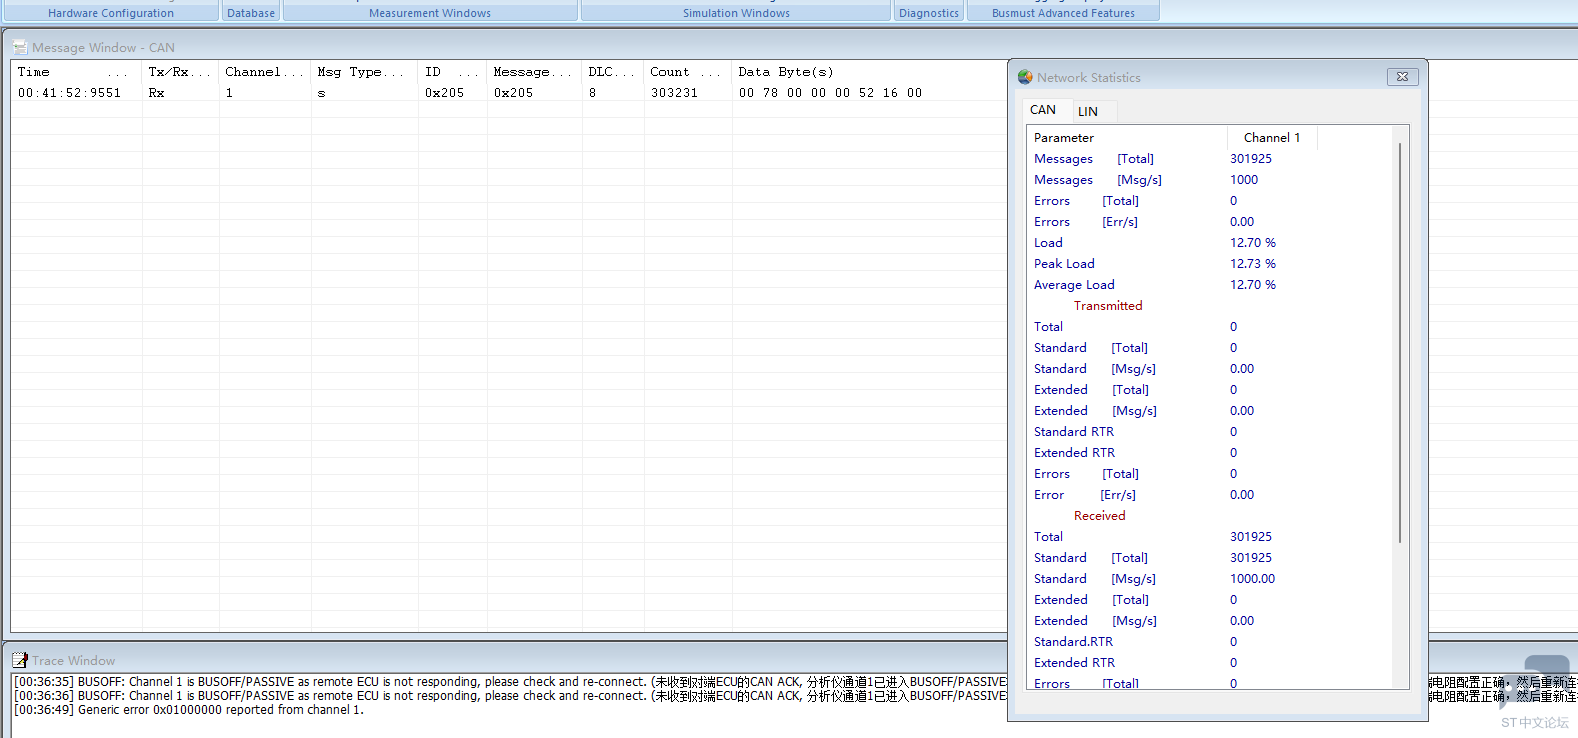This screenshot has height=738, width=1578.
Task: Select Messages [Msg/s] row in statistics
Action: point(1210,180)
